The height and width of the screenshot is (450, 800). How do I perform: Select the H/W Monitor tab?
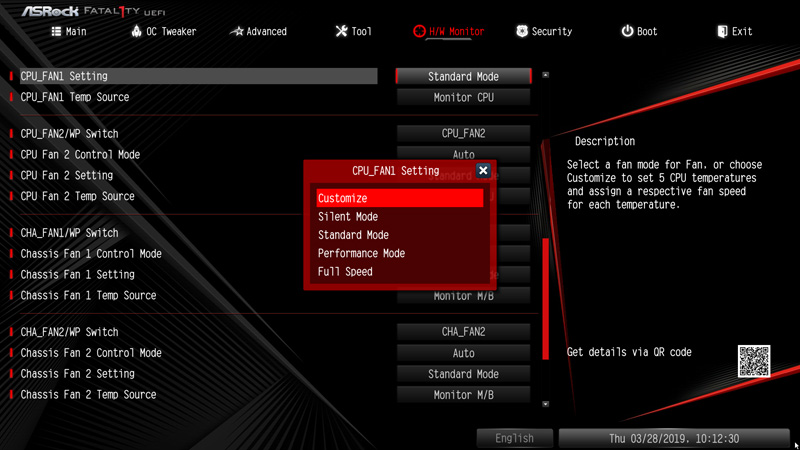[x=449, y=32]
